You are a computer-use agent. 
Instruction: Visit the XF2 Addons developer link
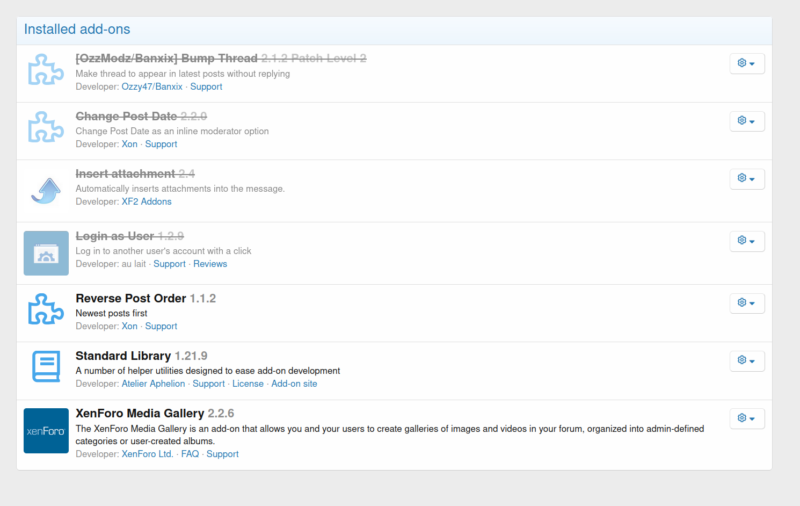pyautogui.click(x=146, y=201)
